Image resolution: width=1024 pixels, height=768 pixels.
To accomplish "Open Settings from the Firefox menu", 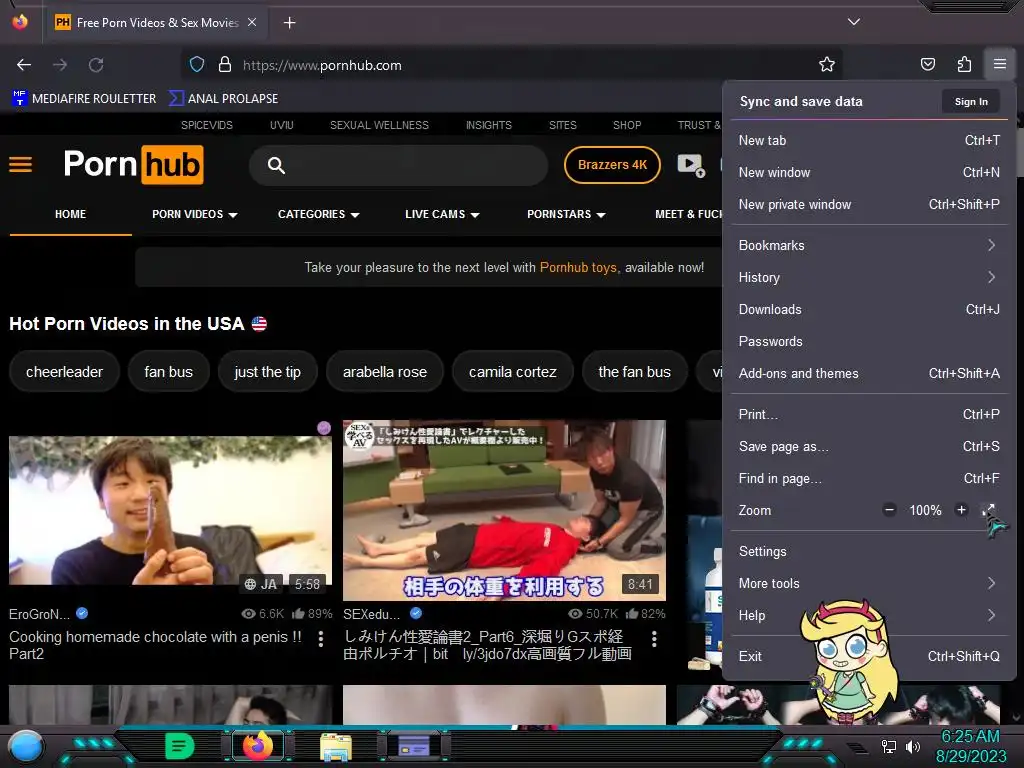I will (x=869, y=551).
